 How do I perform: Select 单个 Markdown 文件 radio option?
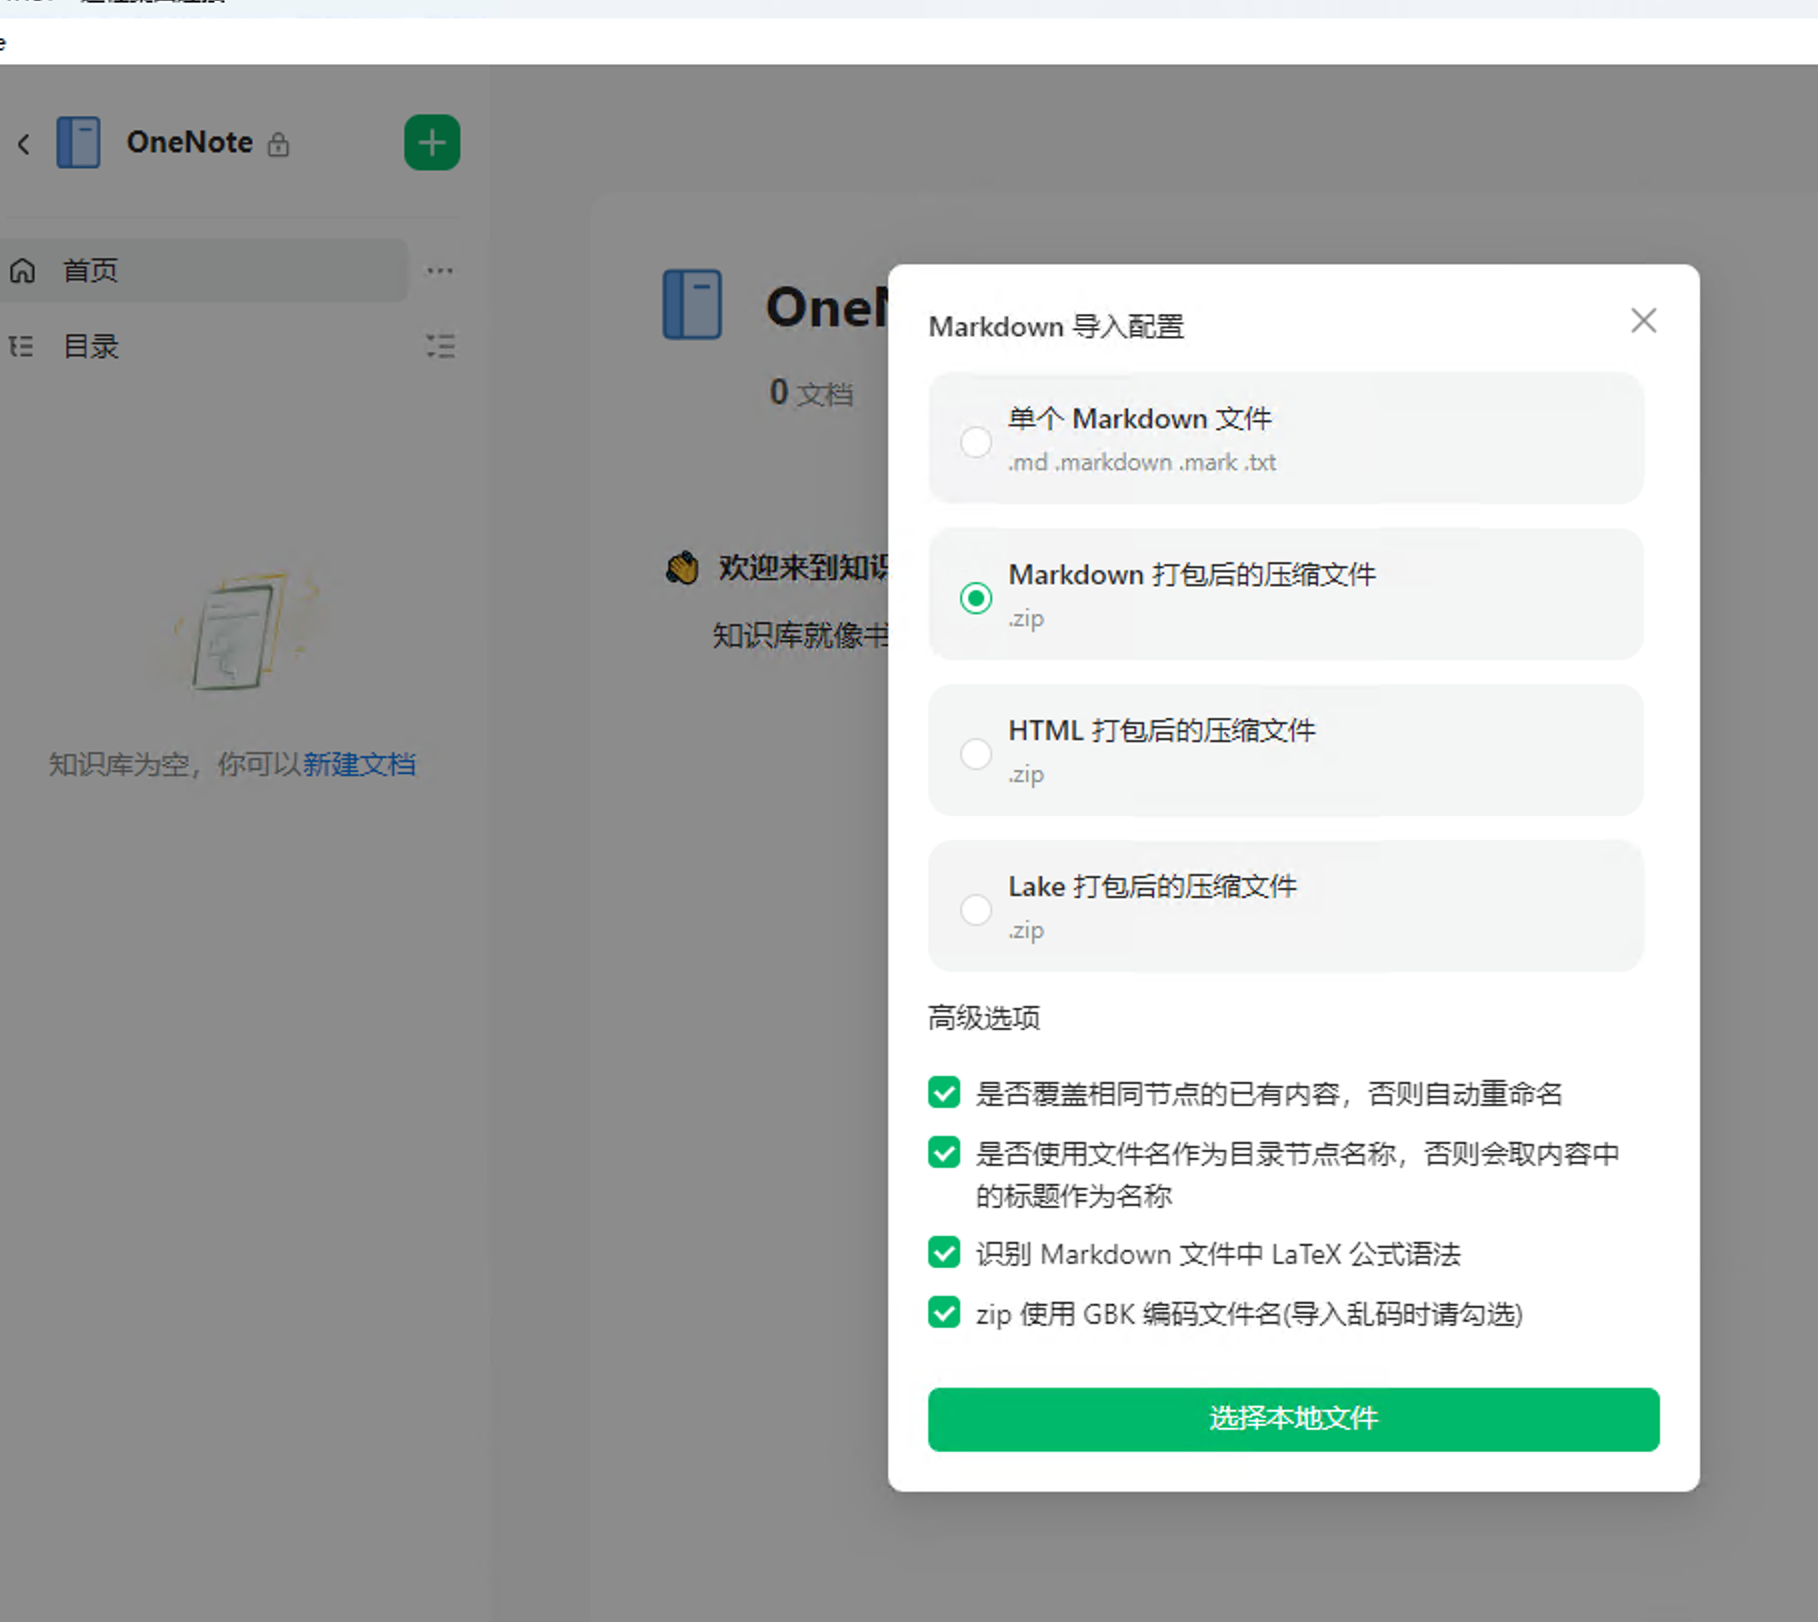(x=976, y=441)
